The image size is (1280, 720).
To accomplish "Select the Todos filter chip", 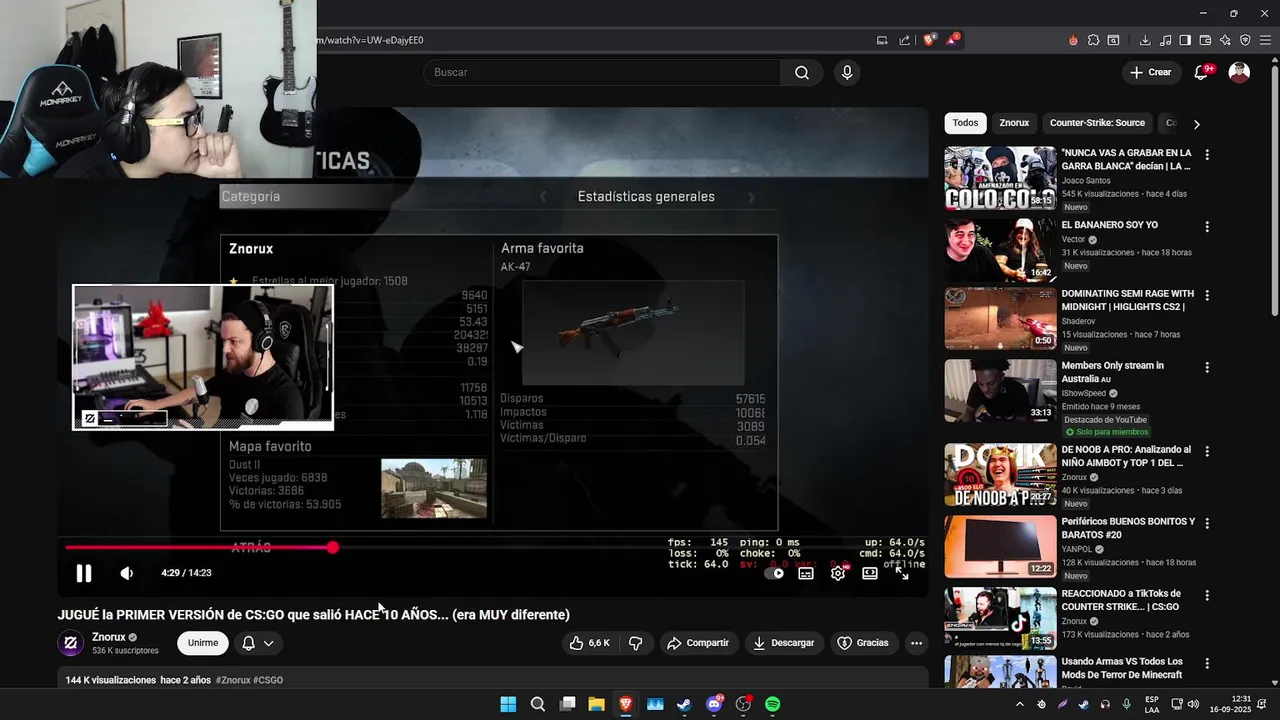I will click(965, 123).
